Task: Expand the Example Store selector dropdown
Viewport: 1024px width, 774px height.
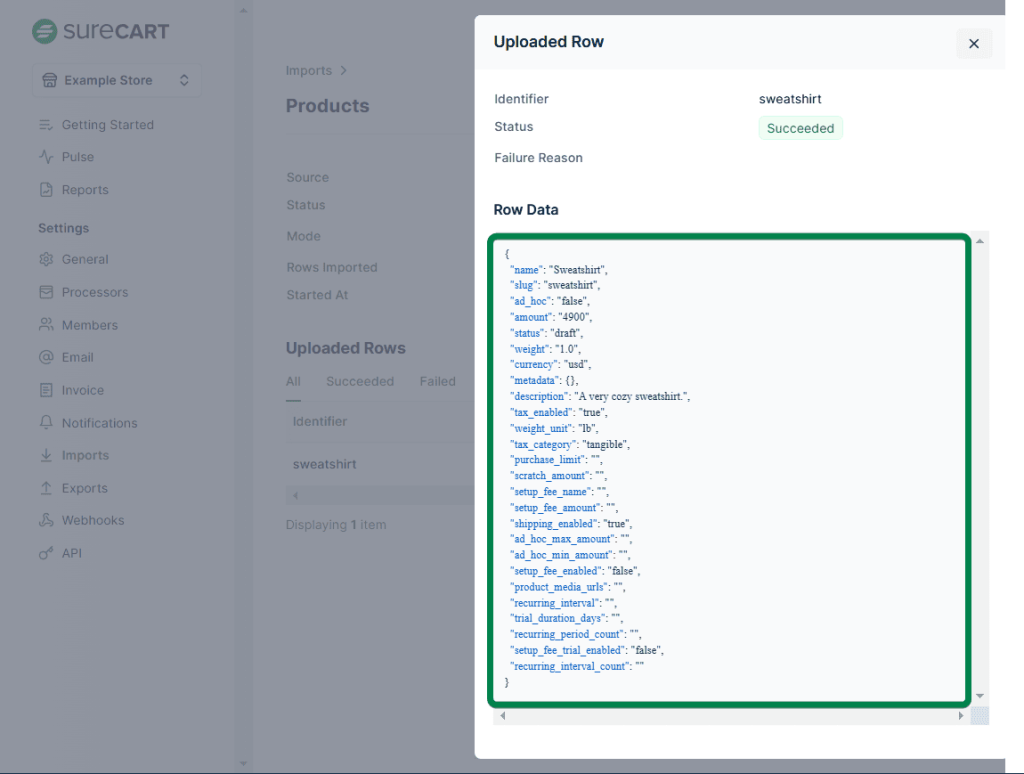Action: (x=116, y=80)
